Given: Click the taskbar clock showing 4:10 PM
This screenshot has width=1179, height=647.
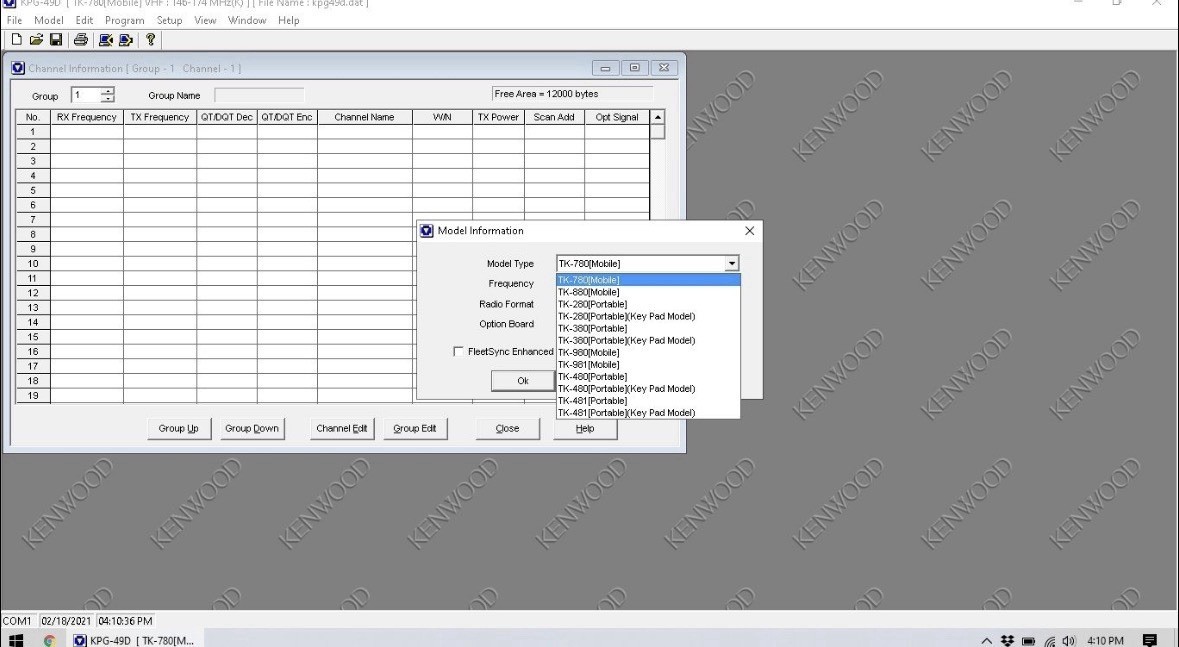Looking at the screenshot, I should (1105, 641).
